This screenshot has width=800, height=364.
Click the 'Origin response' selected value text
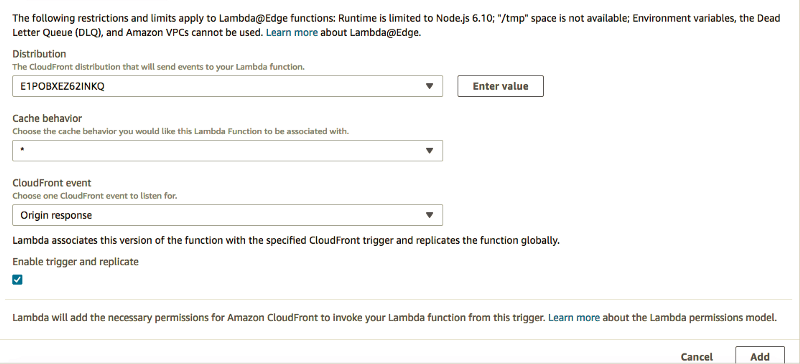[x=56, y=215]
